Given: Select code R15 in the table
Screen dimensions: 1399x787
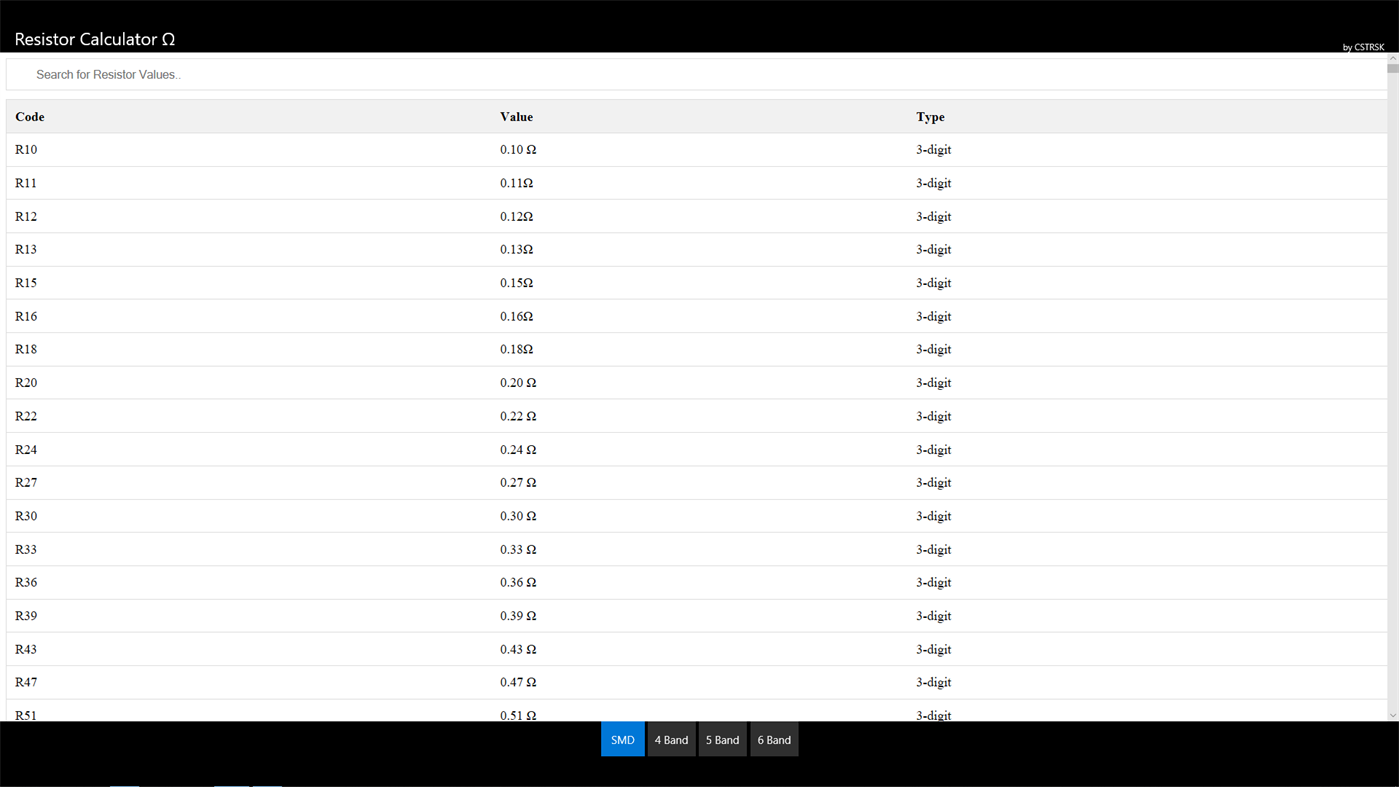Looking at the screenshot, I should click(x=26, y=283).
